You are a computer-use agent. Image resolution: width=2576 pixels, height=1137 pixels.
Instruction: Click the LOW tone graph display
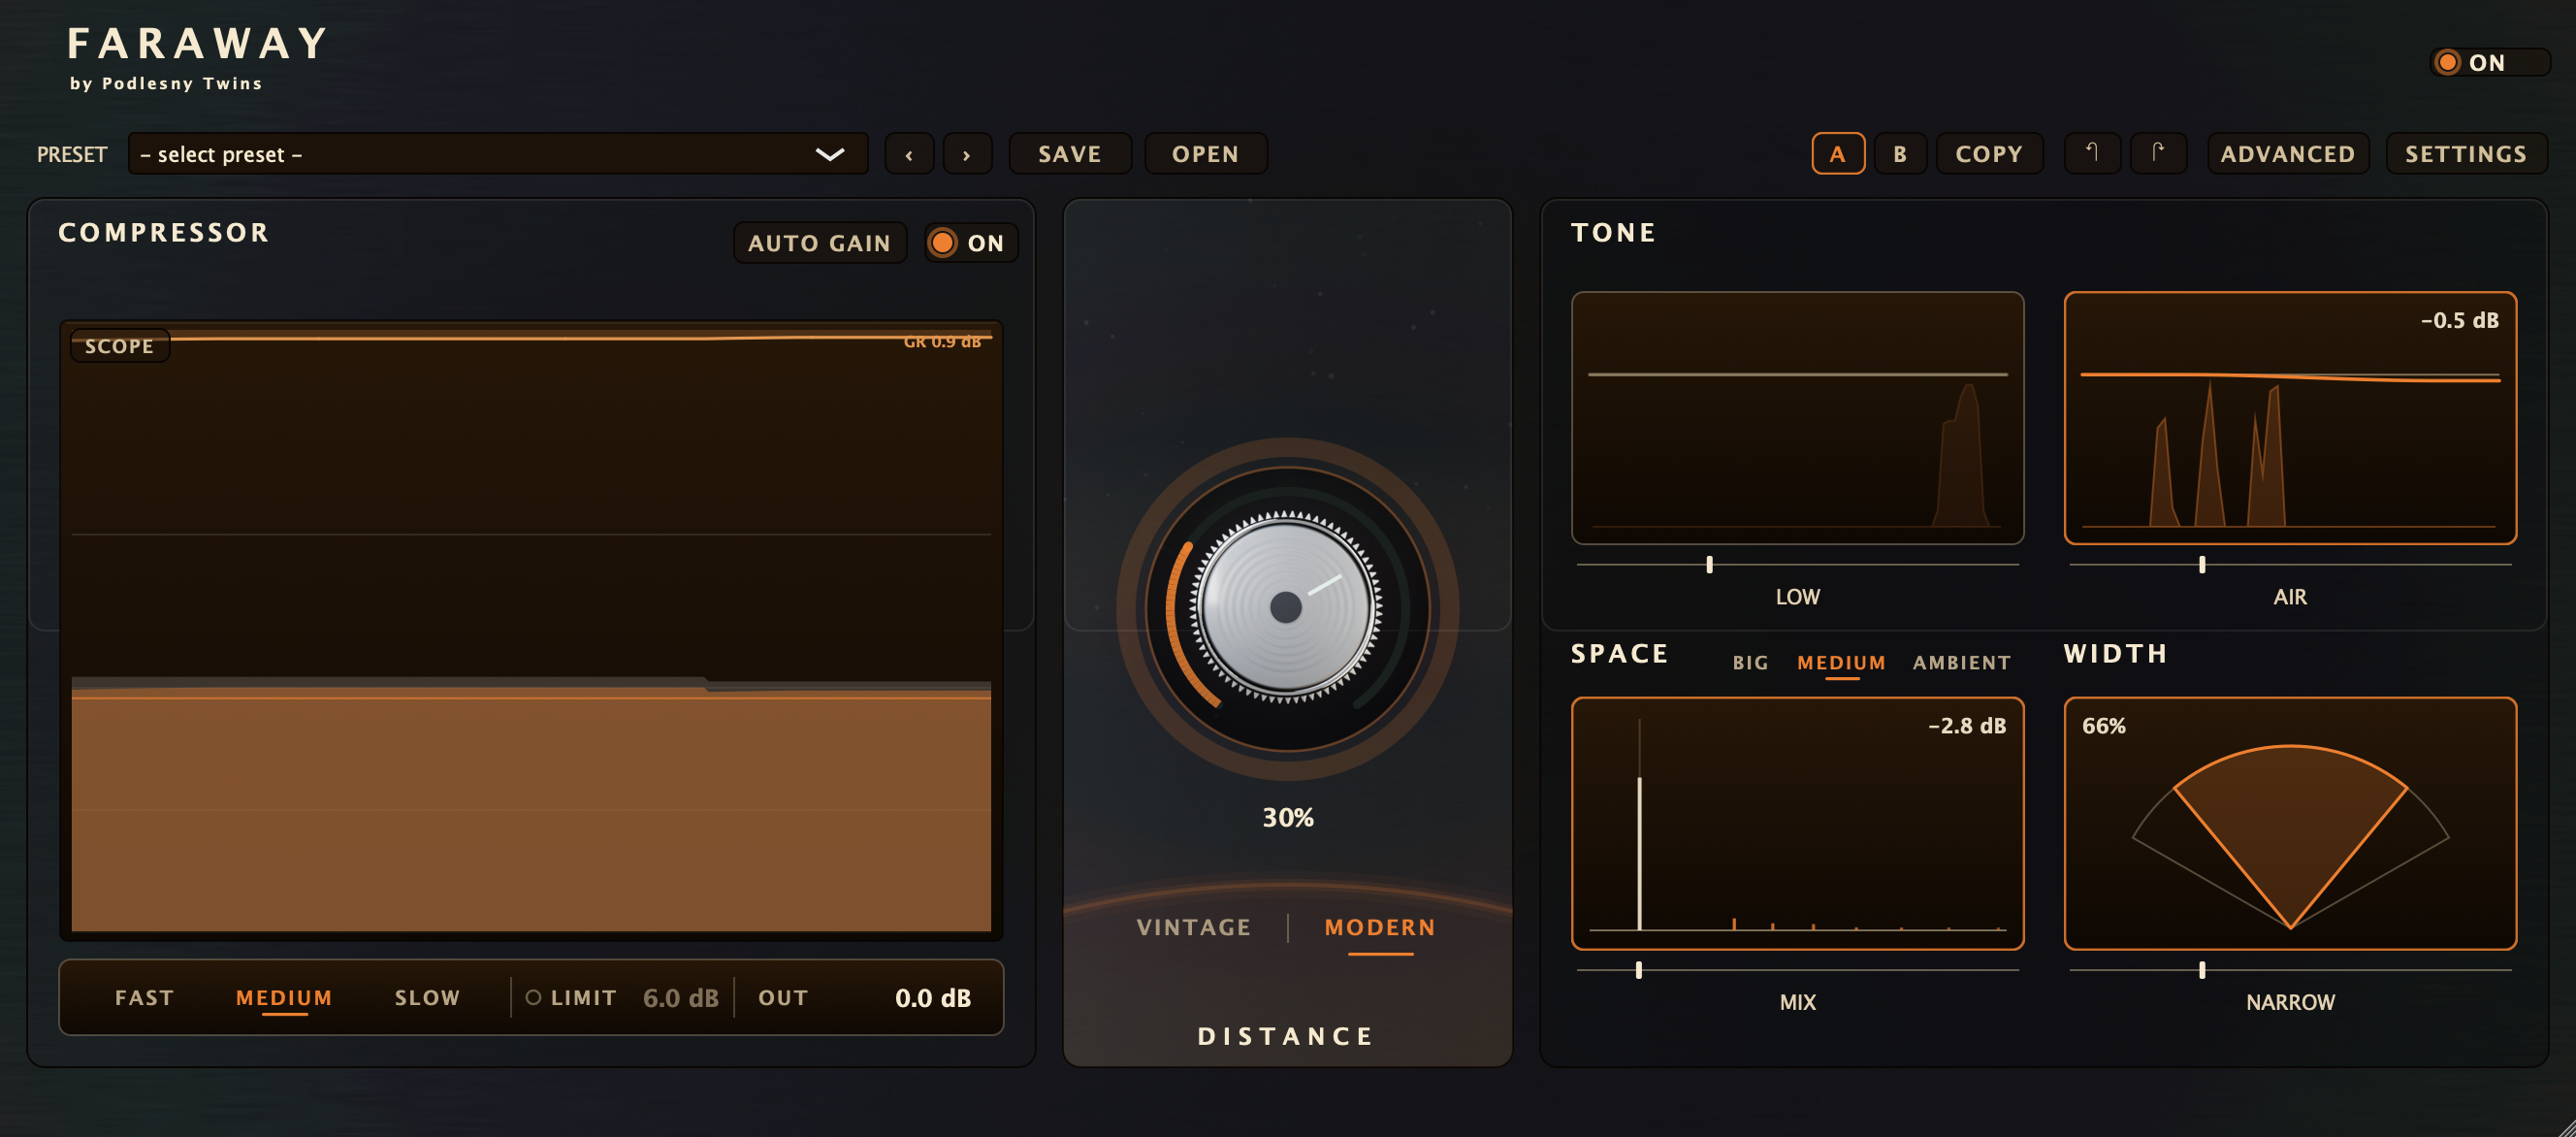pos(1798,418)
